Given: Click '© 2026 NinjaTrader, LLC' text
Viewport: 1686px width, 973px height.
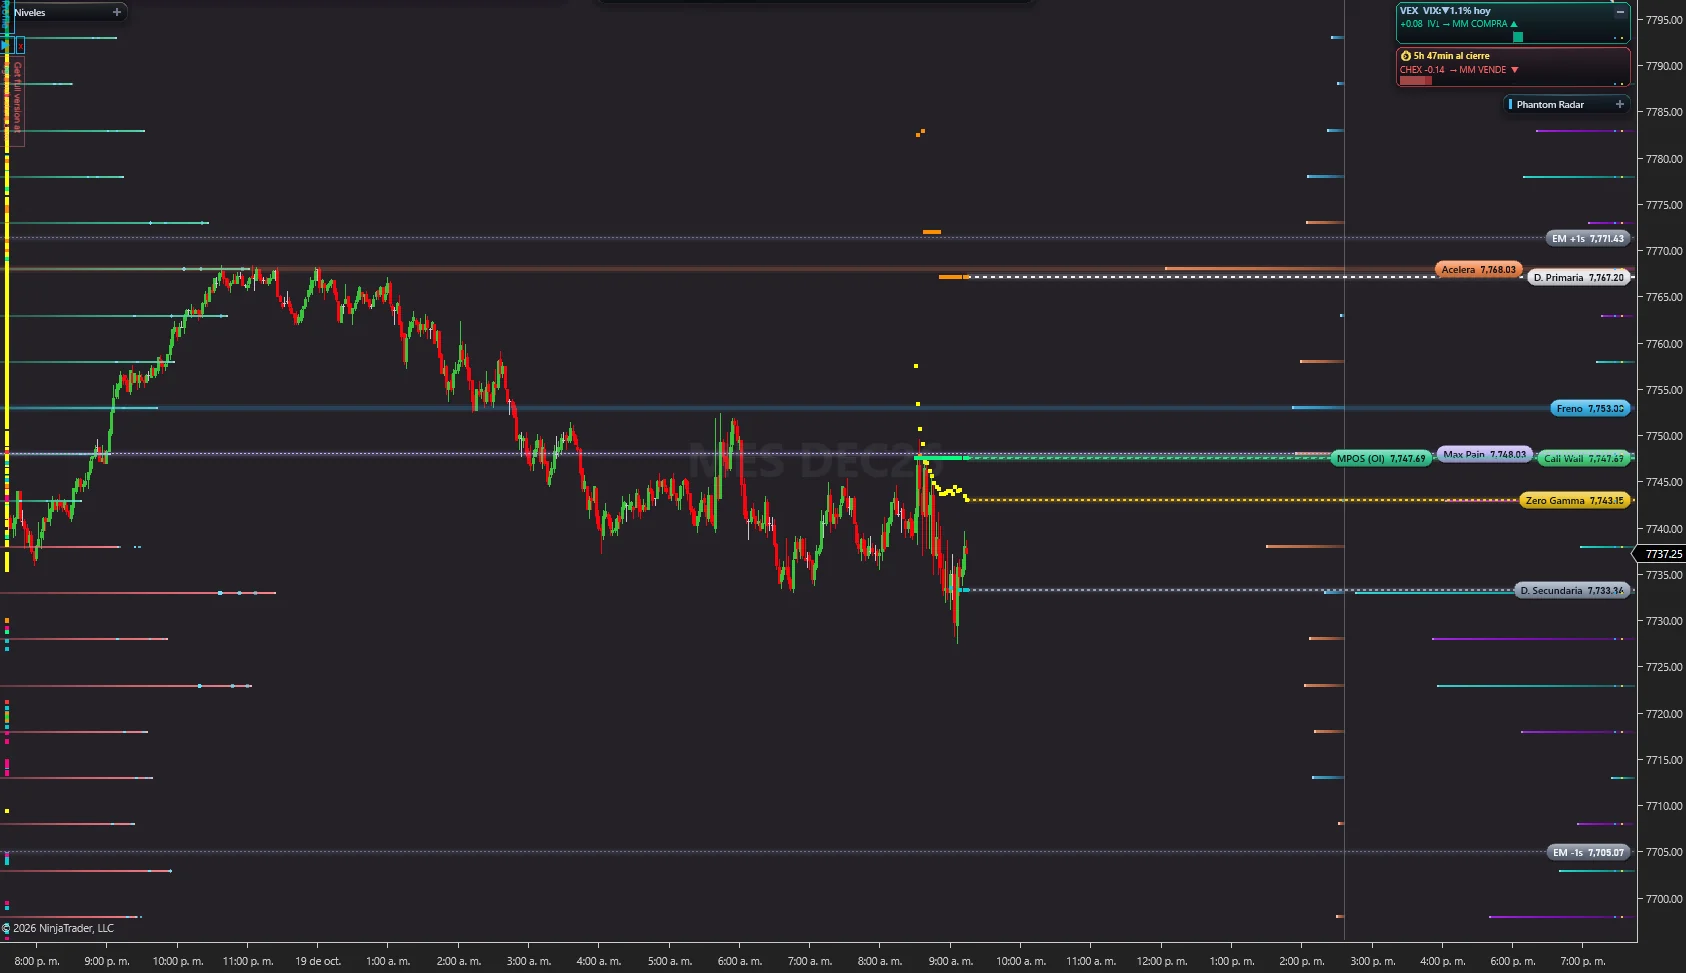Looking at the screenshot, I should pos(58,928).
